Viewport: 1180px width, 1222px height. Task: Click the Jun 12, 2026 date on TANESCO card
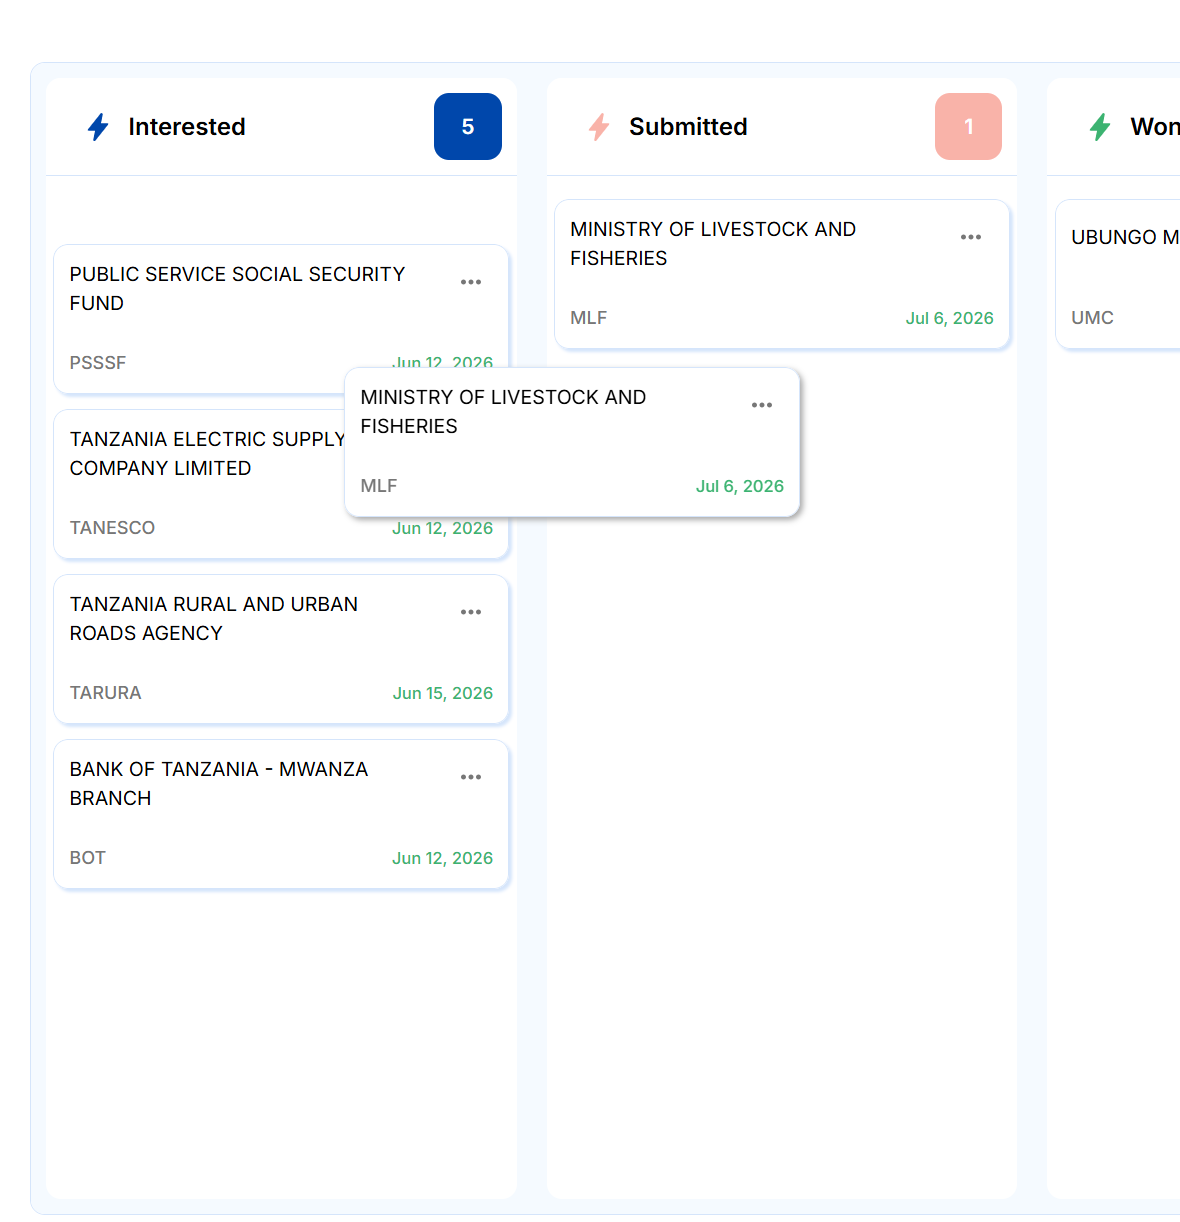point(443,529)
